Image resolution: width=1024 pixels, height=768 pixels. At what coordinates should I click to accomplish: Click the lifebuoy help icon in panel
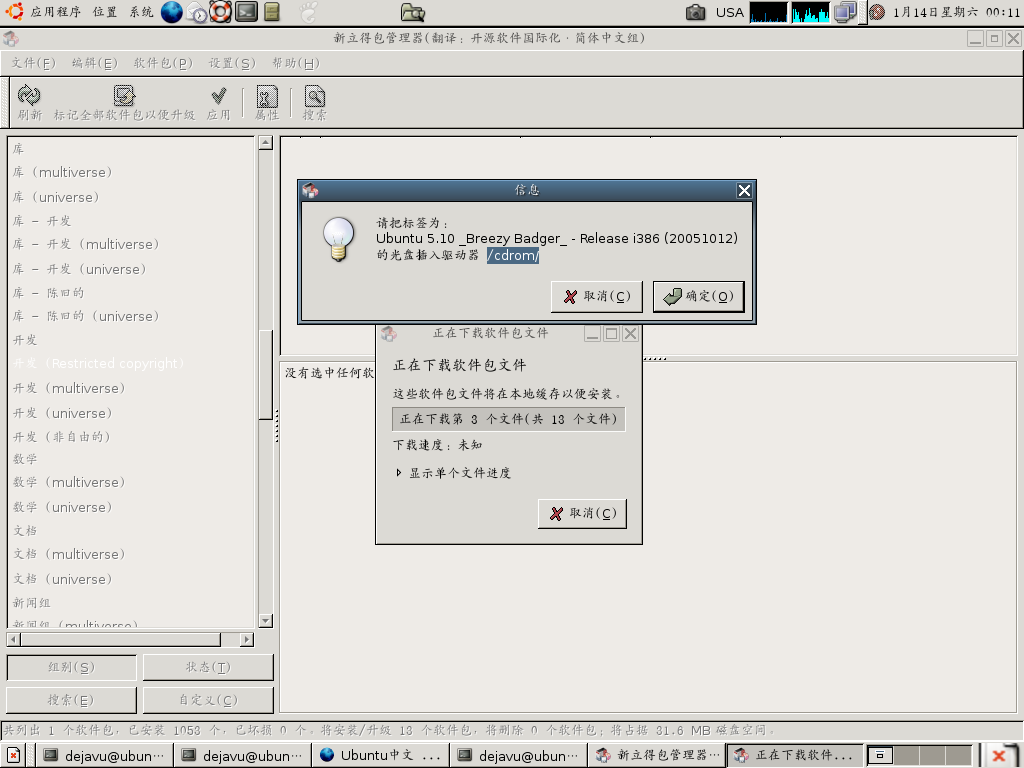tap(220, 12)
